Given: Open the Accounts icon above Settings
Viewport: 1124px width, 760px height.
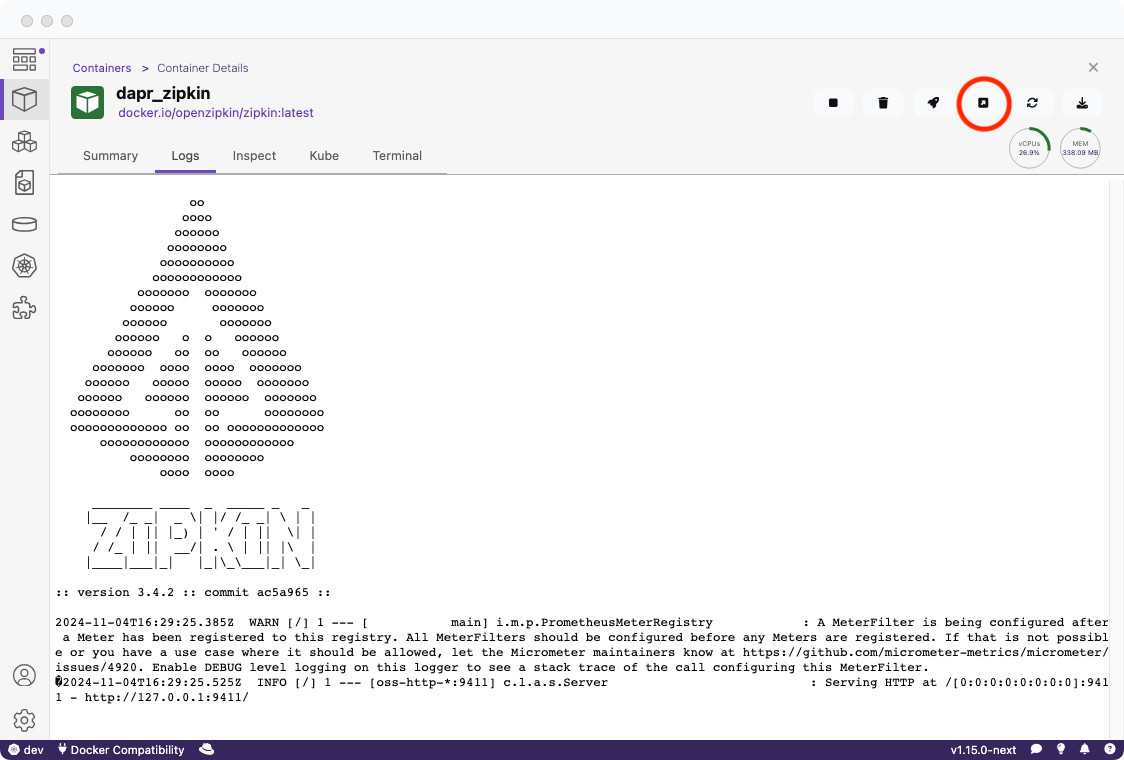Looking at the screenshot, I should (x=25, y=675).
